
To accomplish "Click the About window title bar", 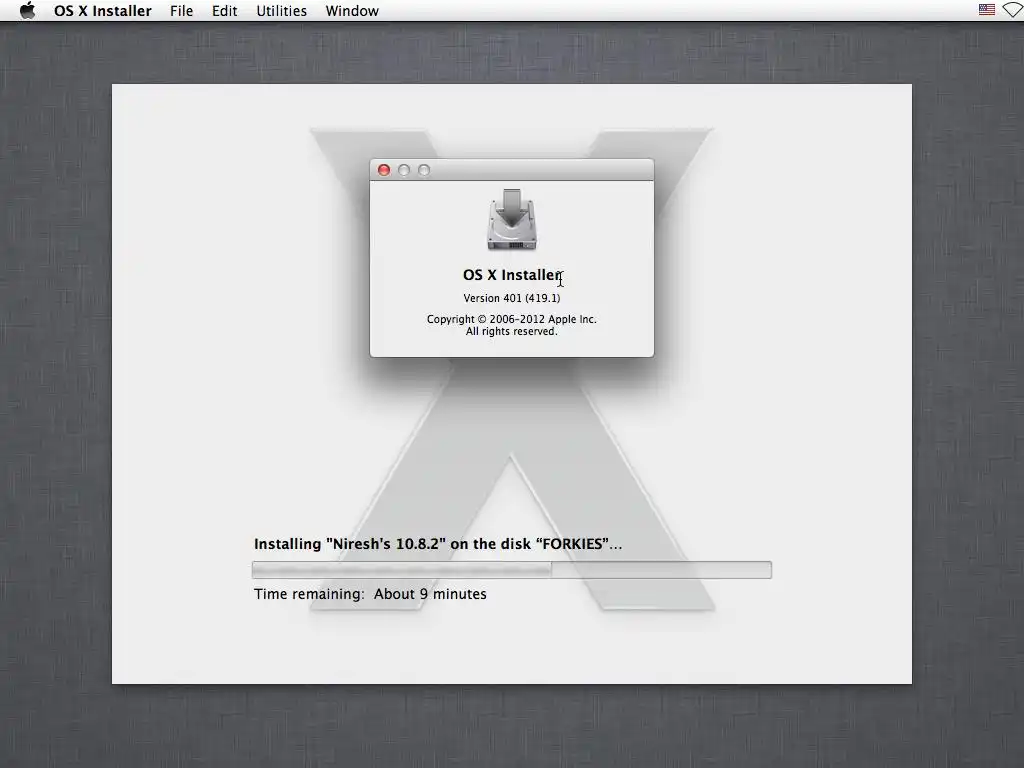I will [x=512, y=170].
